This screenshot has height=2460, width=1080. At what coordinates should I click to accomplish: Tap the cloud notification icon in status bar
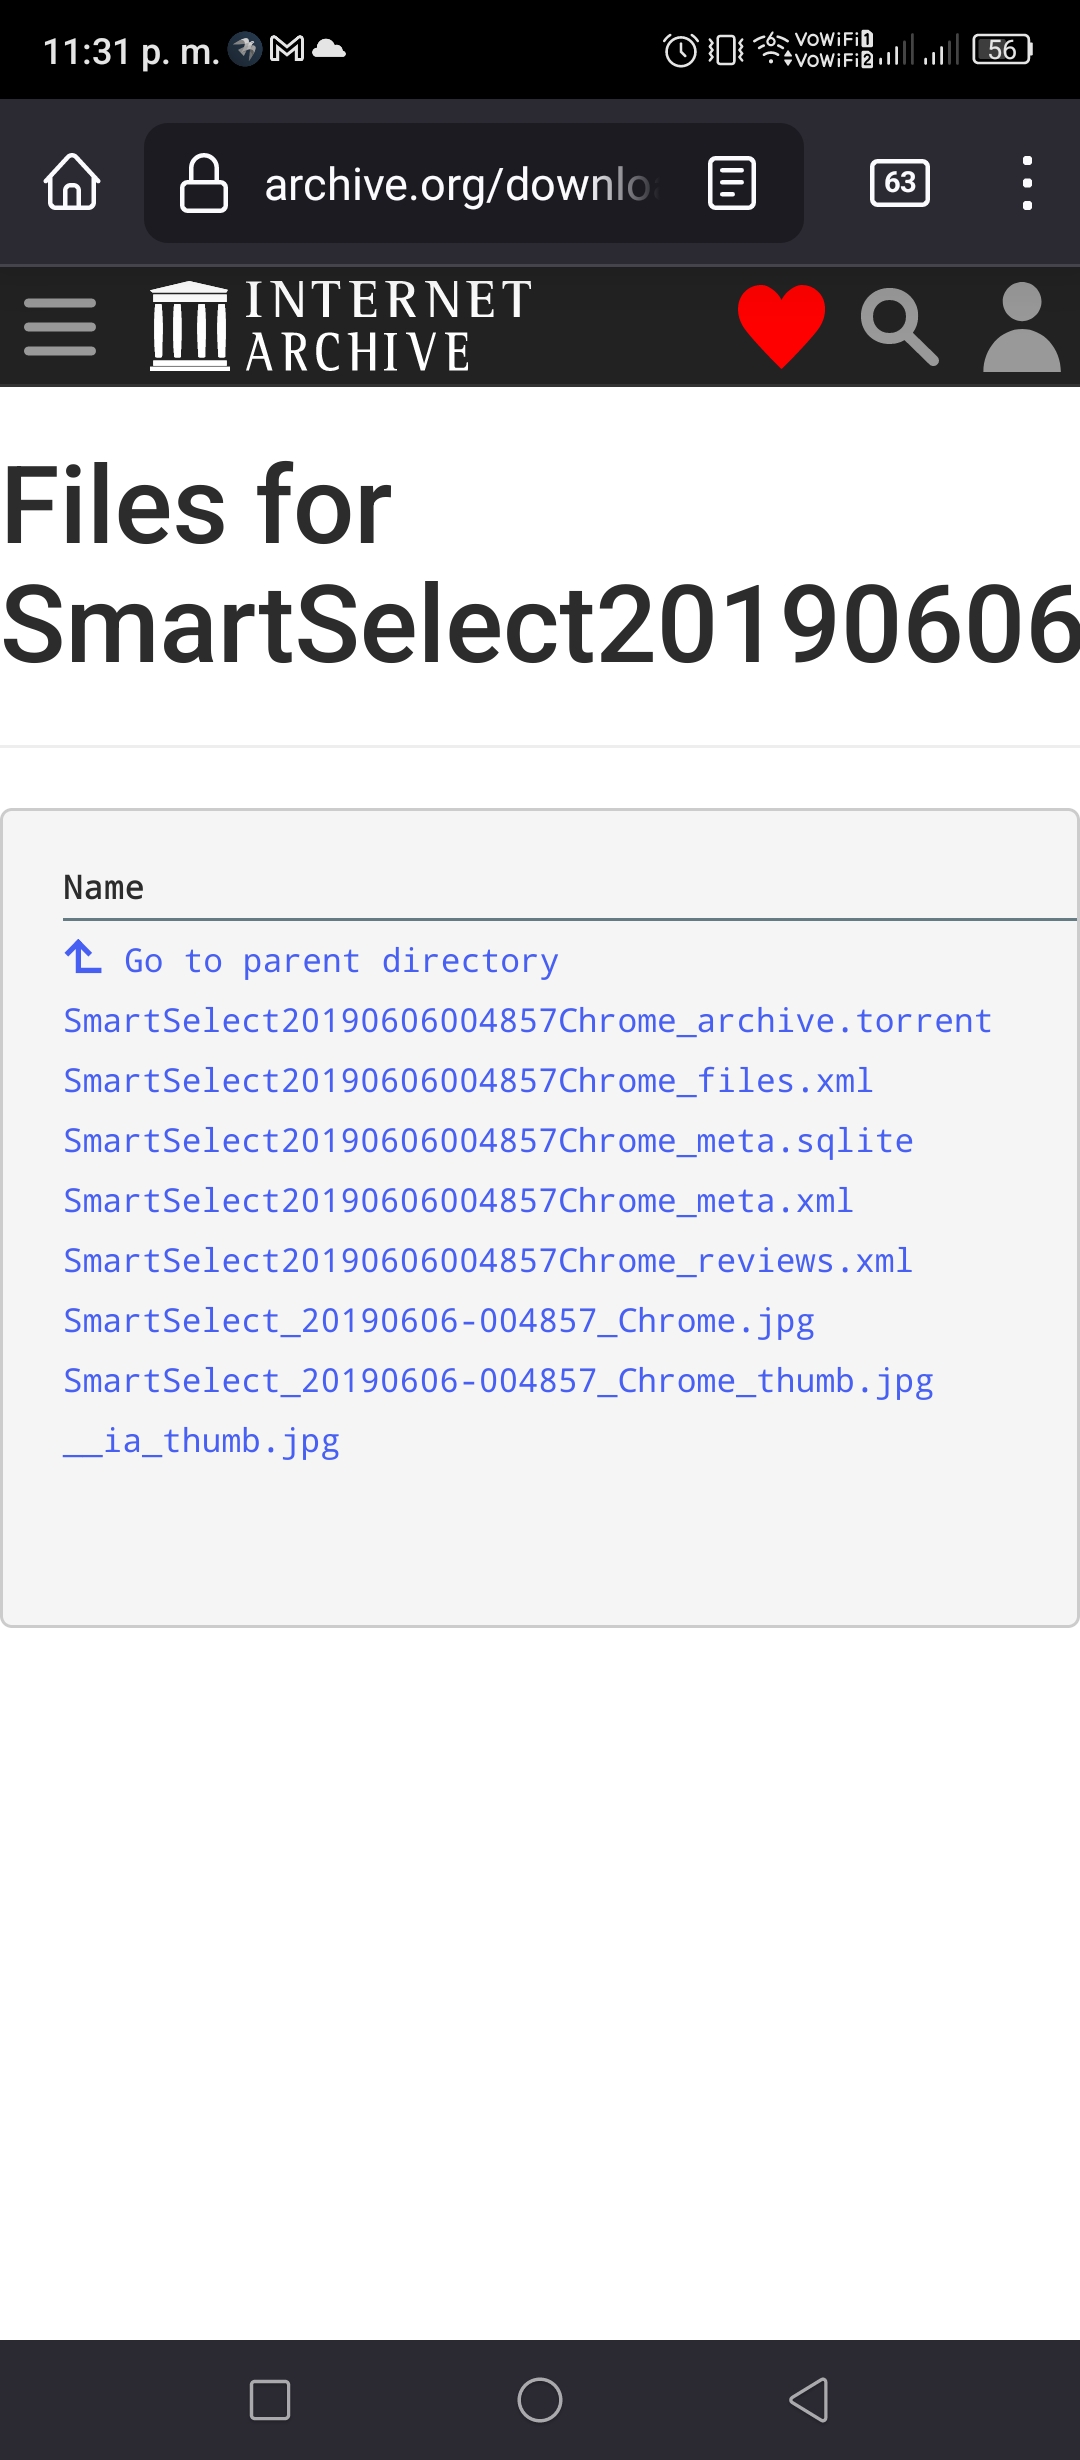coord(329,49)
